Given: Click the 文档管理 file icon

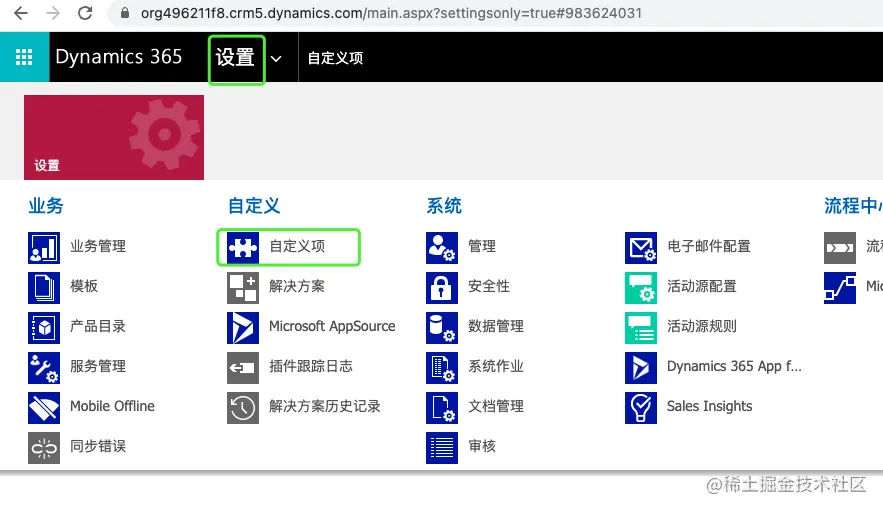Looking at the screenshot, I should [442, 407].
